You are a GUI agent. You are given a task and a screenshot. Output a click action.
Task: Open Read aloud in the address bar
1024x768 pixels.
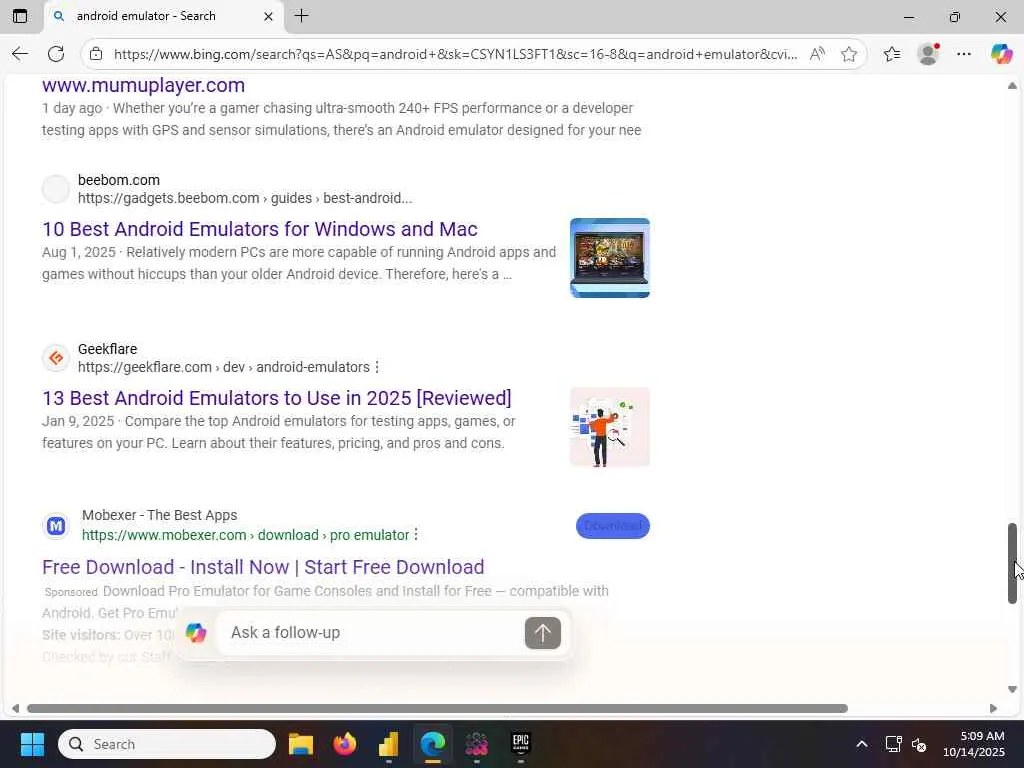pyautogui.click(x=817, y=54)
